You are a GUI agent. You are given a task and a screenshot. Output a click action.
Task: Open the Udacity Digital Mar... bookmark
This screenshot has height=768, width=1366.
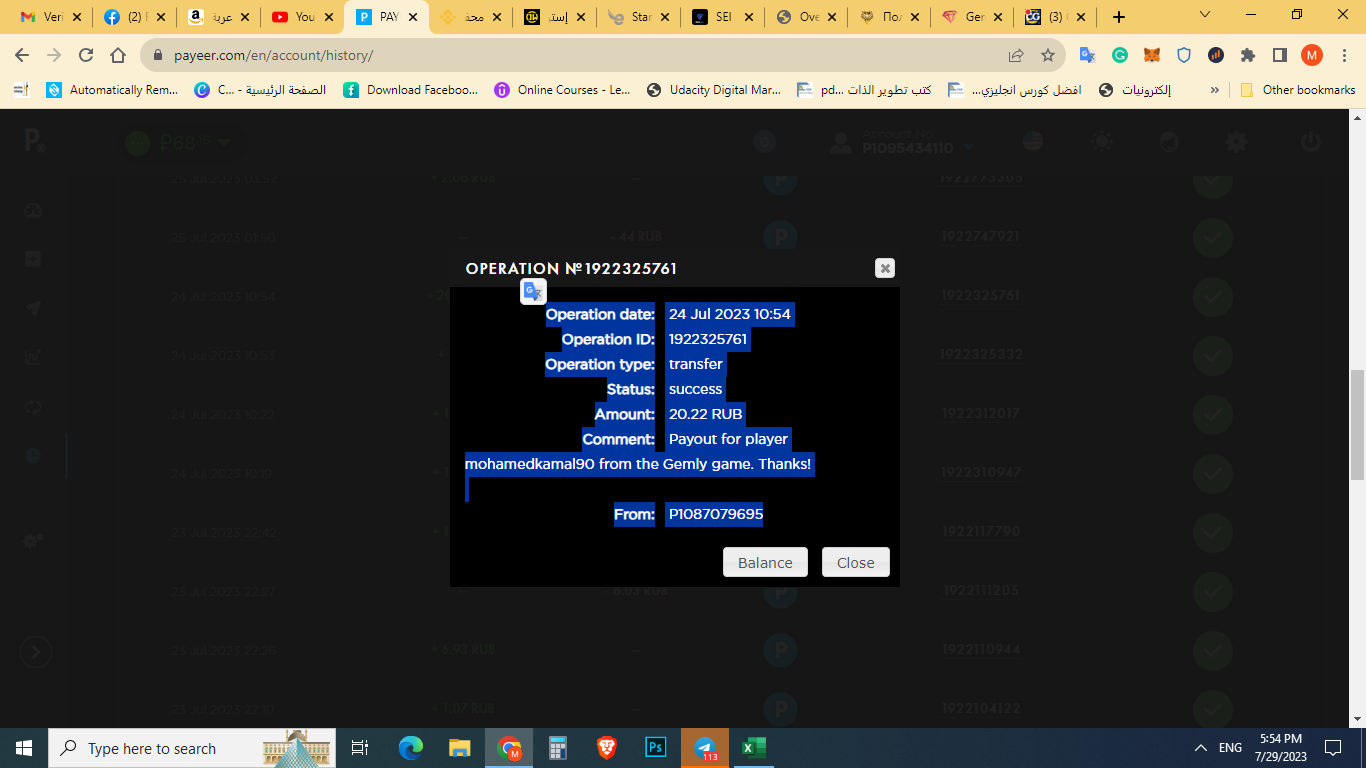[x=714, y=90]
